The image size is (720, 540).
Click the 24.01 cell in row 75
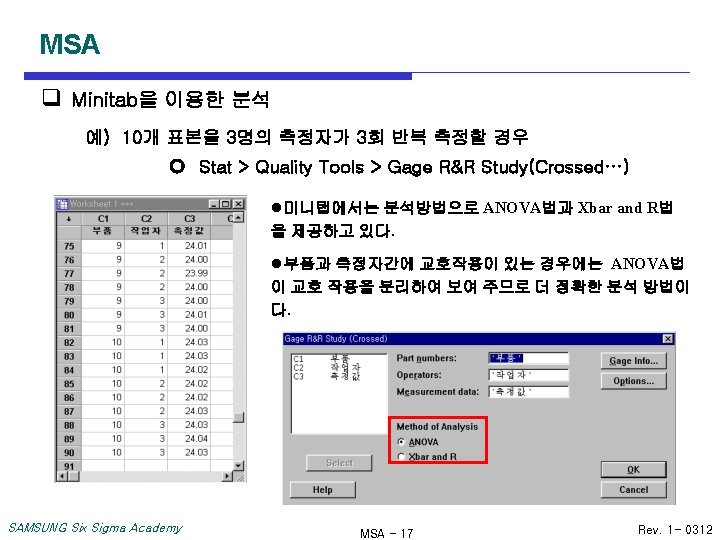coord(190,246)
